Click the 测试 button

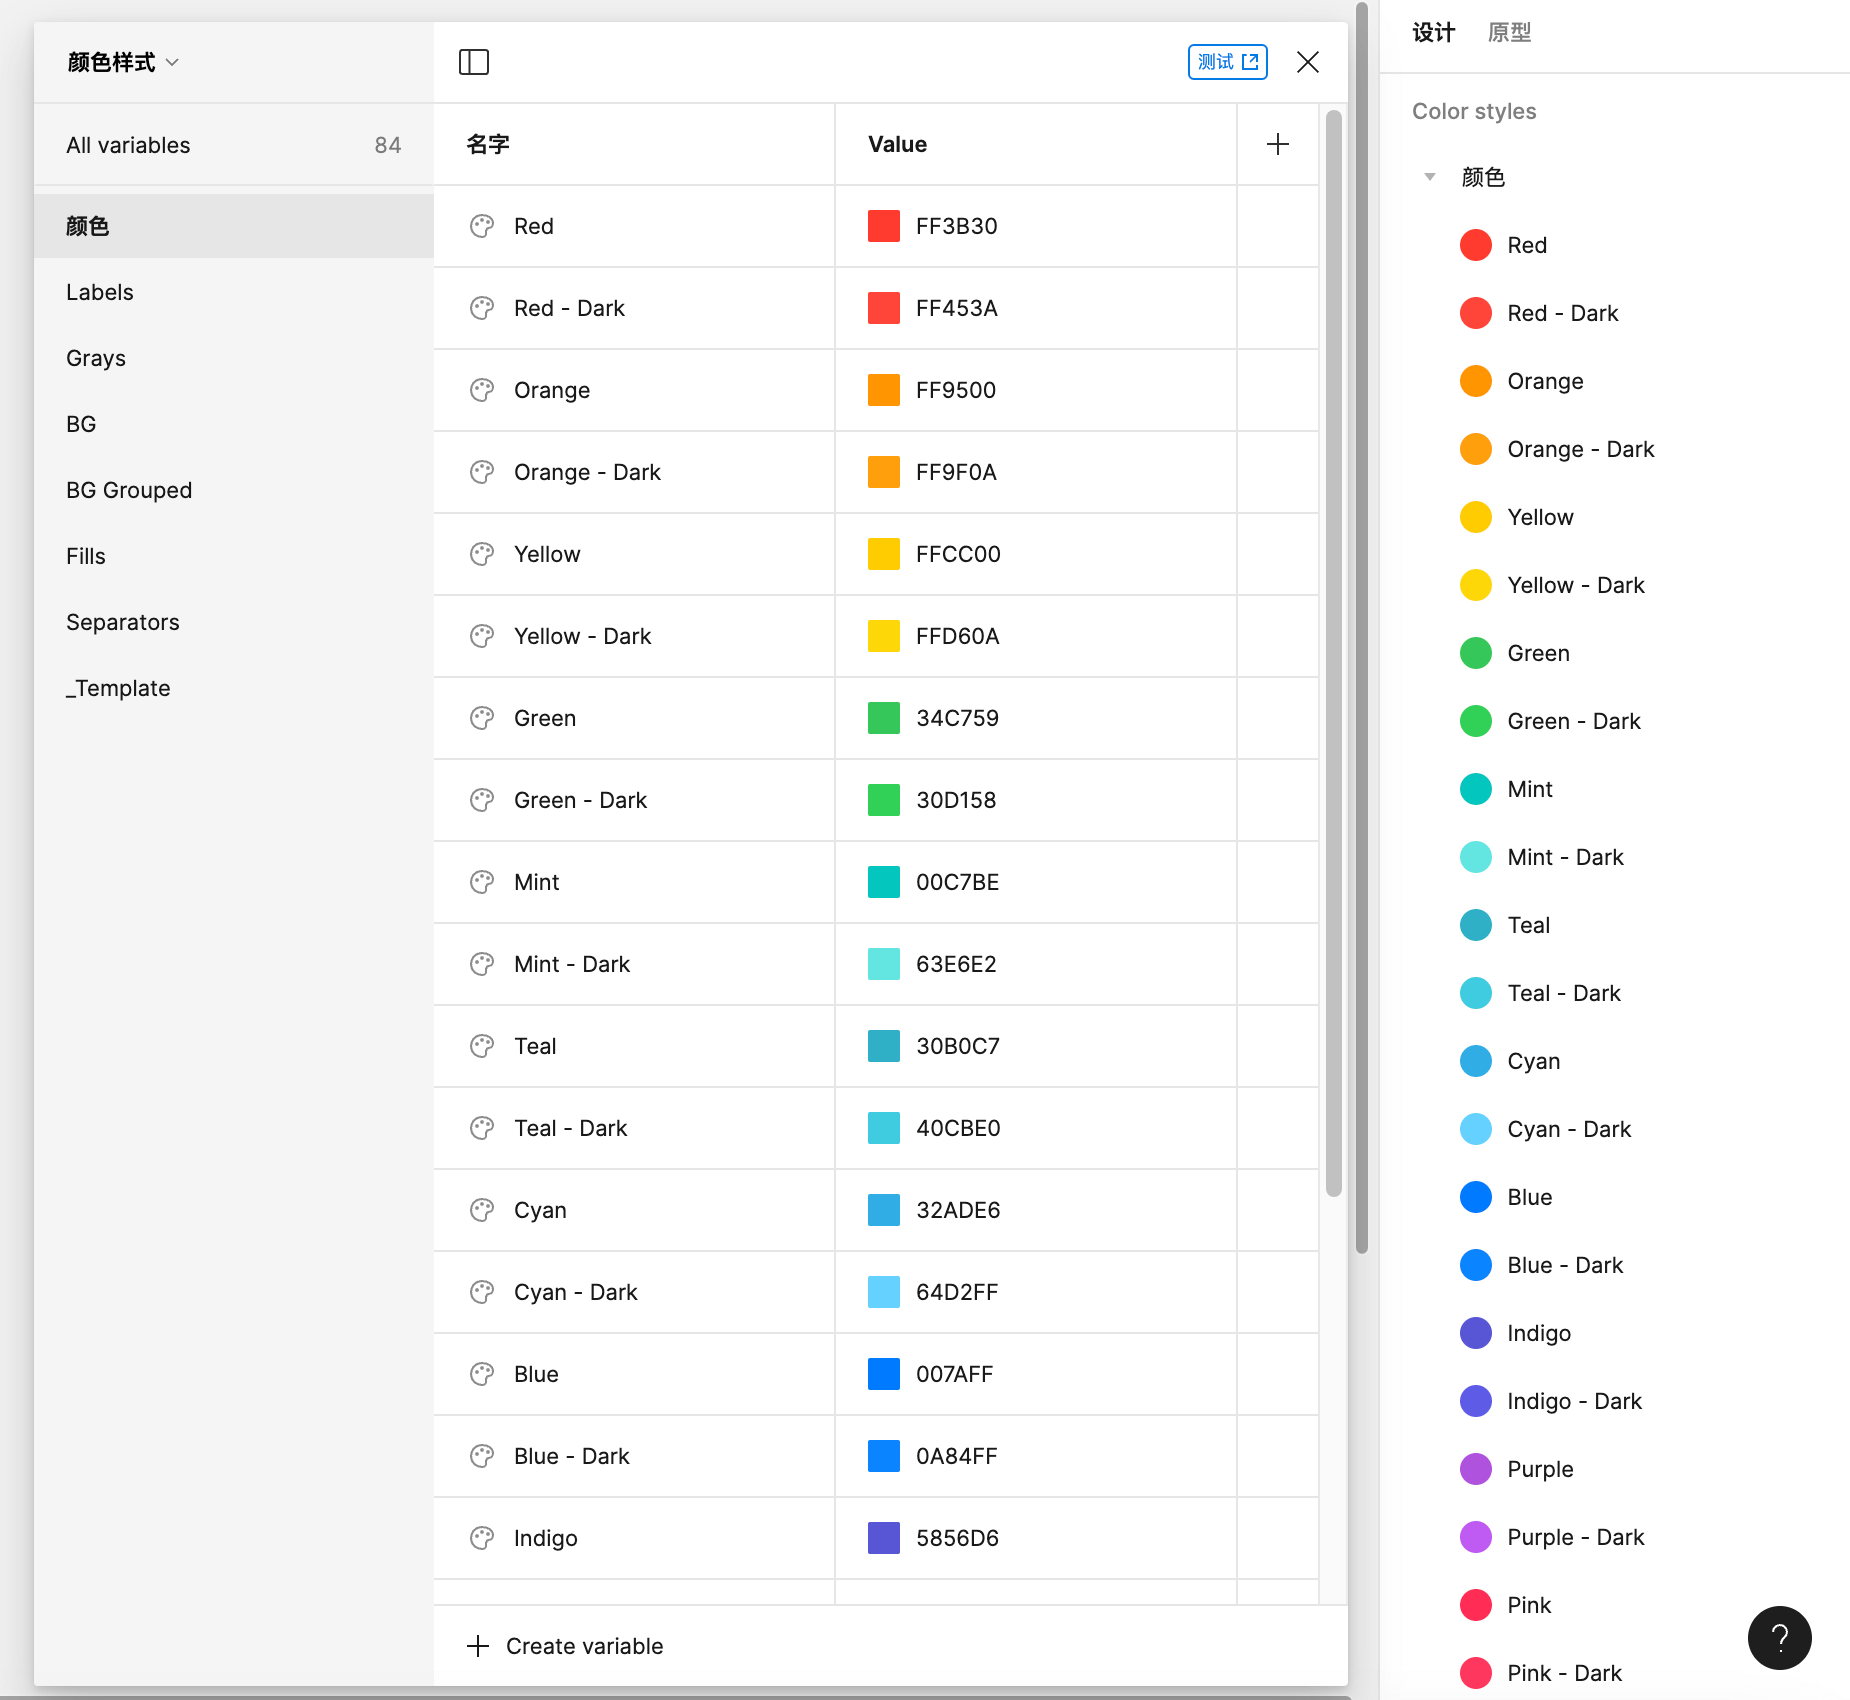[1227, 62]
